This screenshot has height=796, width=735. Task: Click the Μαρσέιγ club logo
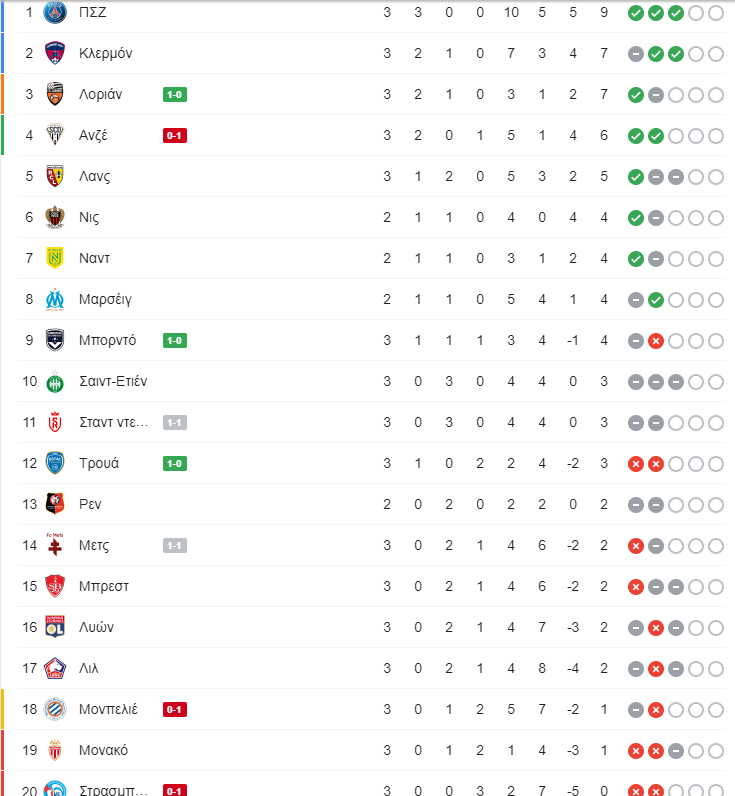55,300
